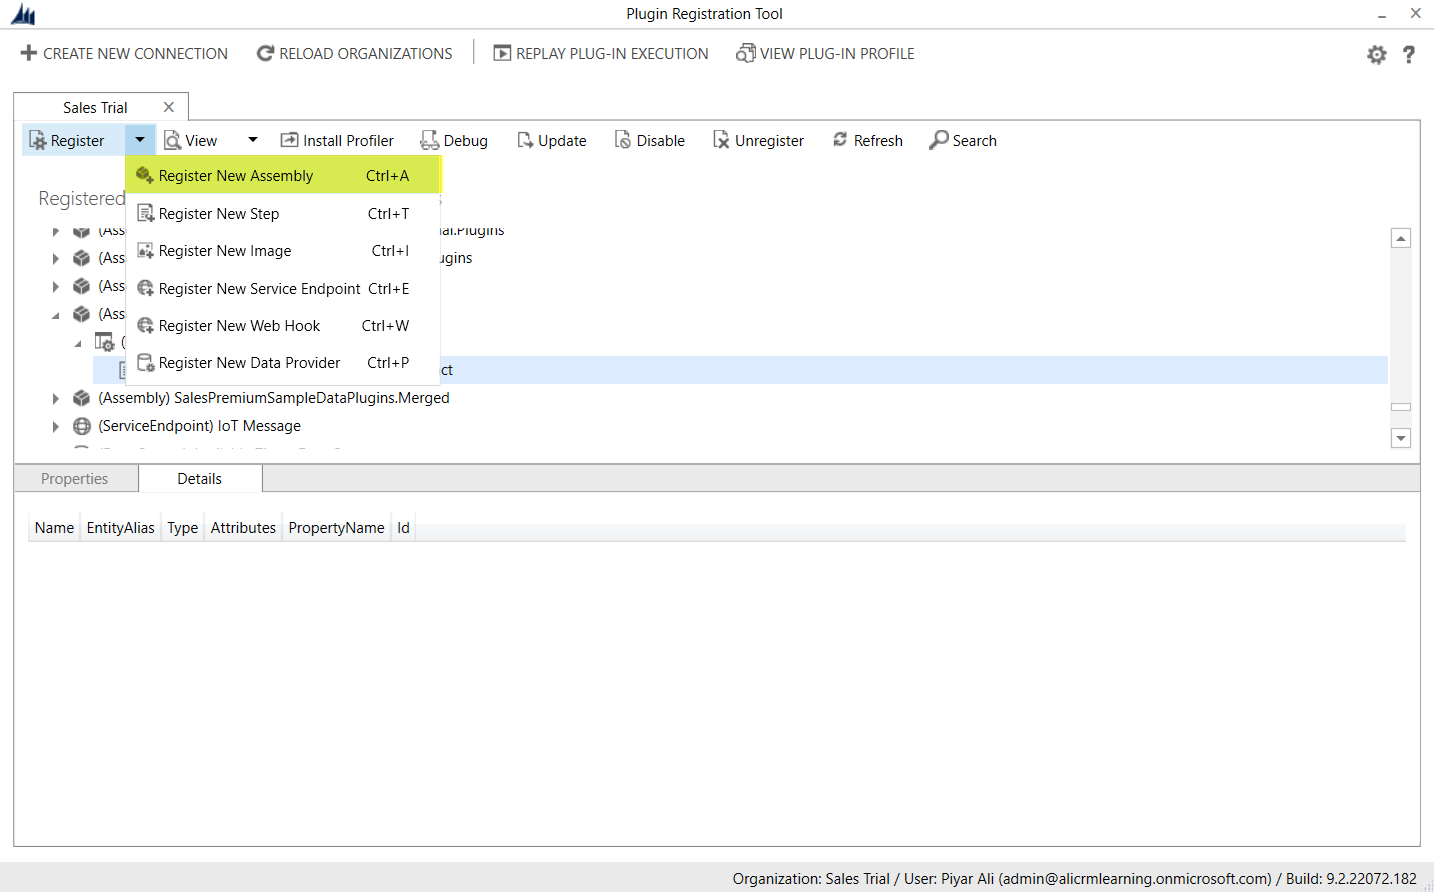Click the application logo in title bar

pyautogui.click(x=23, y=14)
